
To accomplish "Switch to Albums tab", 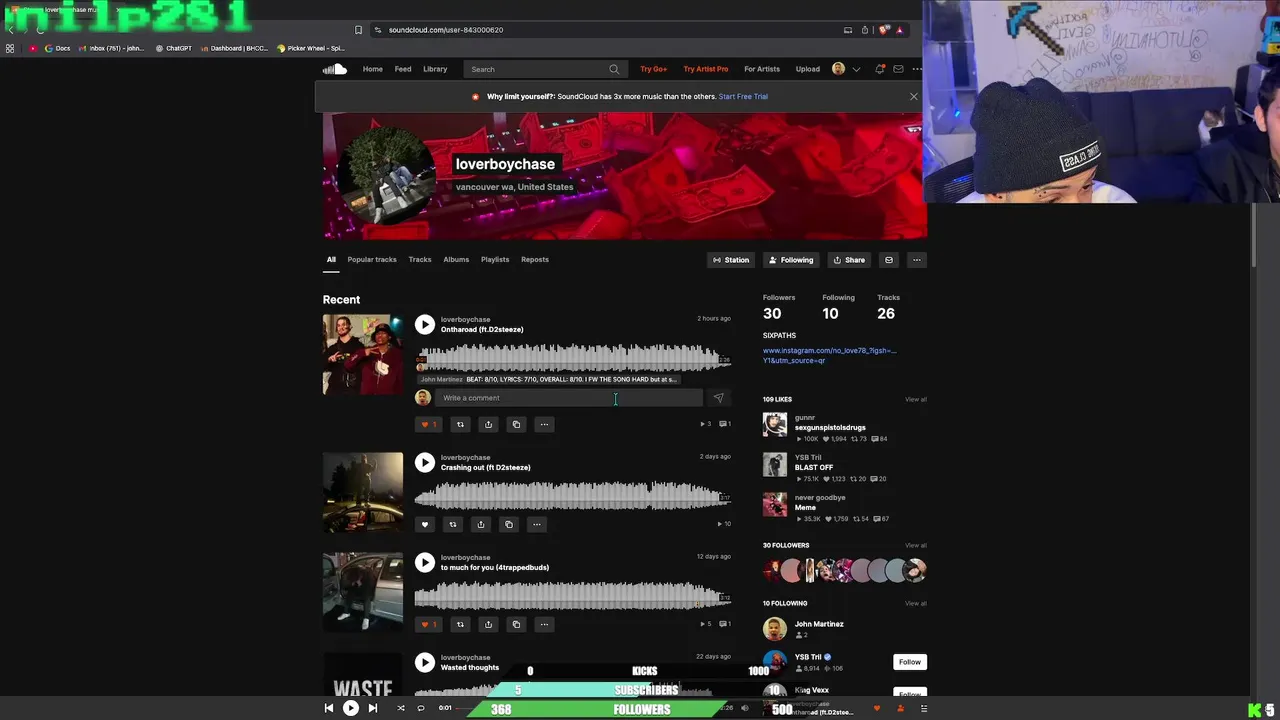I will [x=455, y=260].
